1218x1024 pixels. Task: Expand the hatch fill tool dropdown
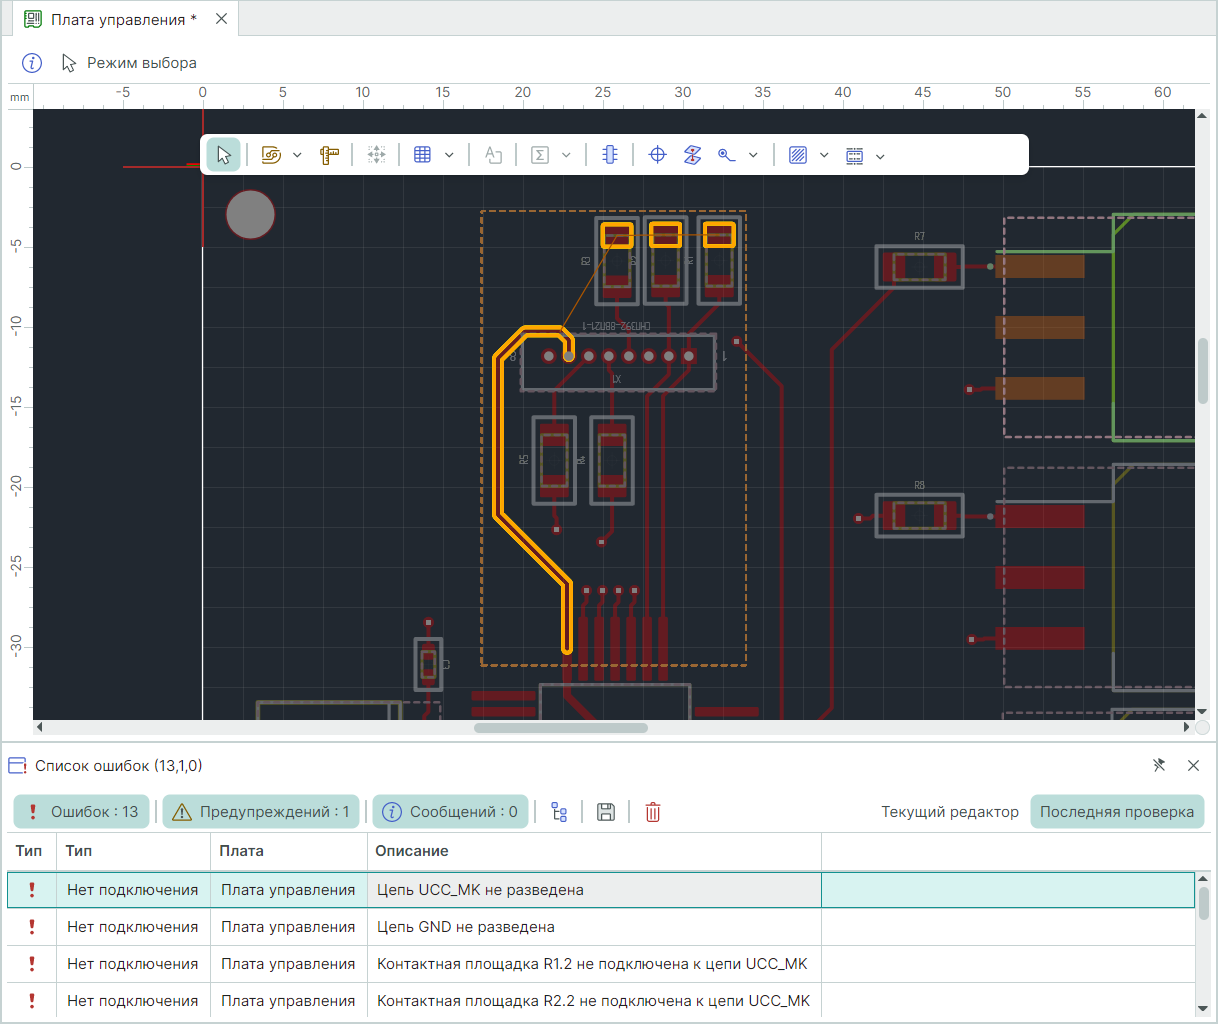tap(824, 156)
